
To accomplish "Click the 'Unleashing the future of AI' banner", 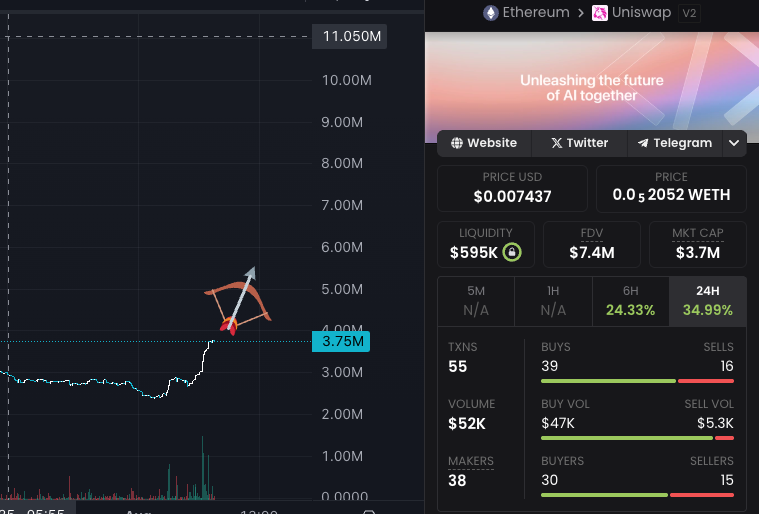I will [592, 88].
